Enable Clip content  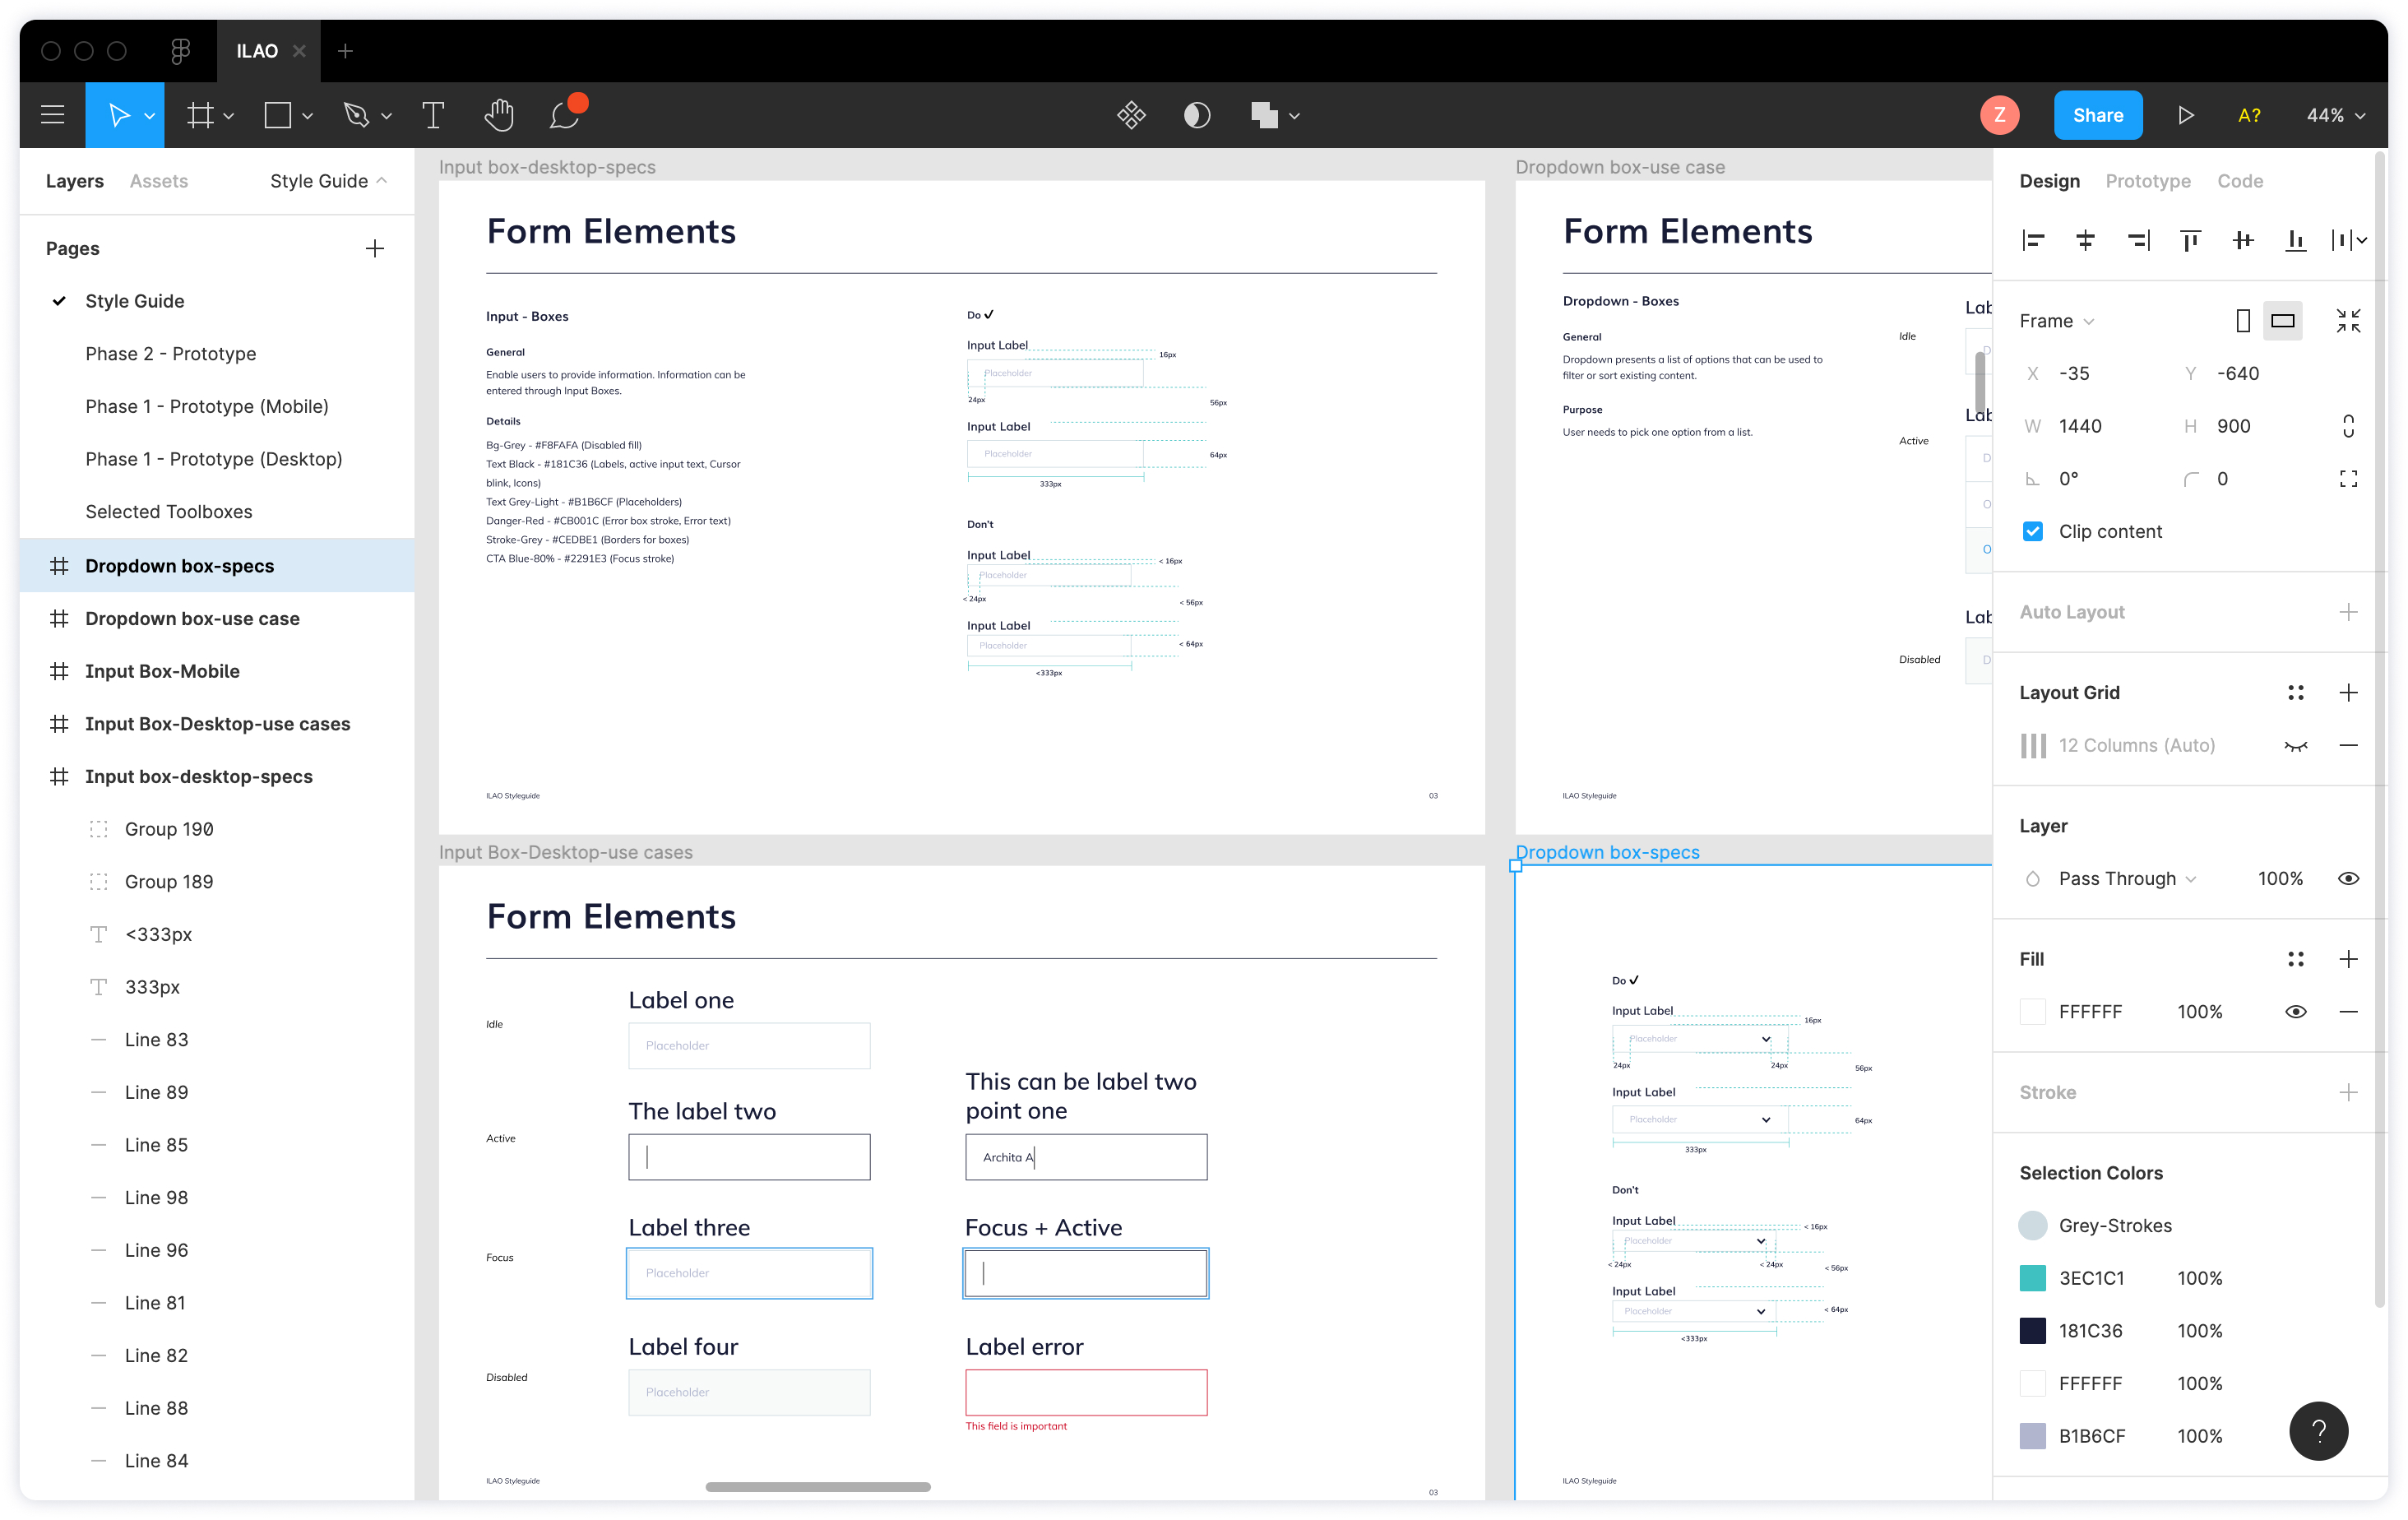point(2032,531)
